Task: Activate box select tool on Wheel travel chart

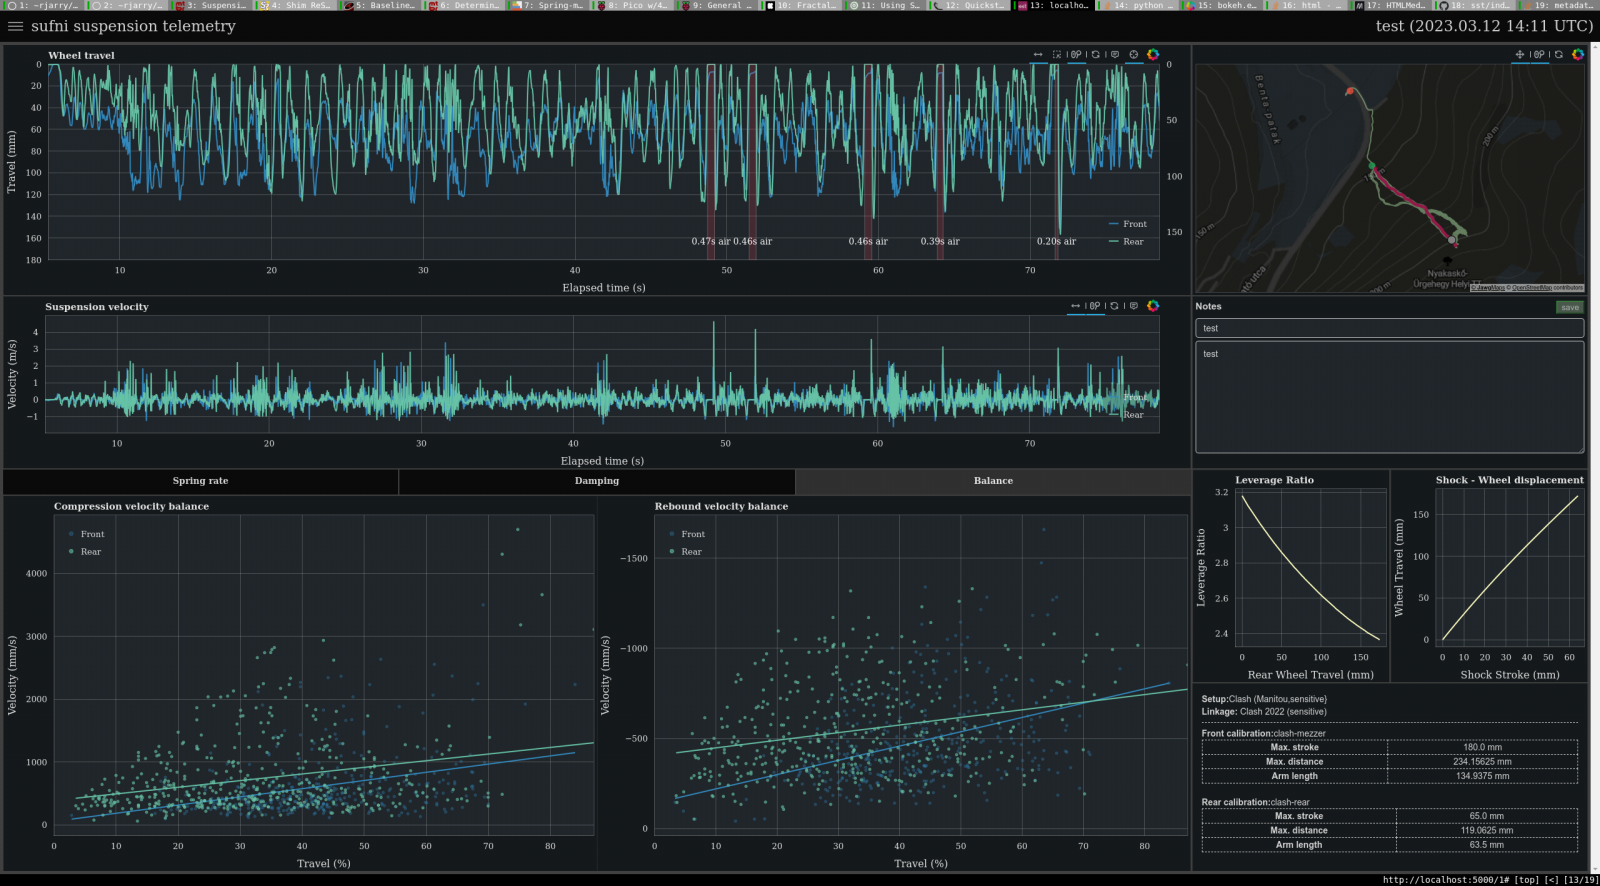Action: click(x=1057, y=55)
